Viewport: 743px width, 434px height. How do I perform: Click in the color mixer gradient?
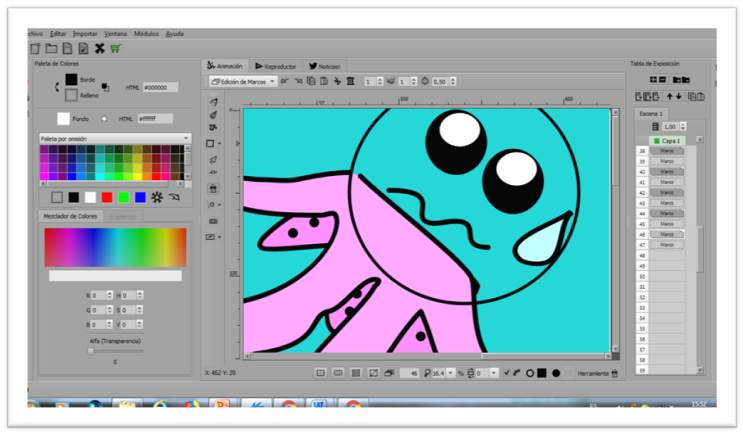(x=115, y=247)
